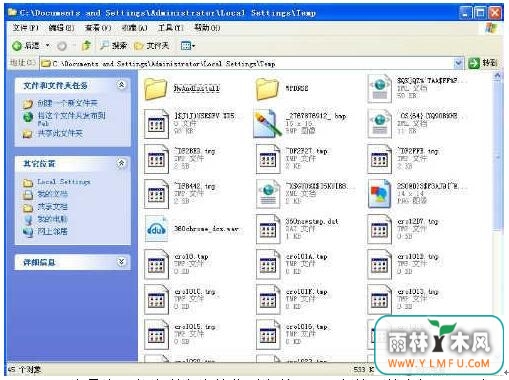Viewport: 509px width, 380px height.
Task: Select the cro10.tmp file icon
Action: 156,265
